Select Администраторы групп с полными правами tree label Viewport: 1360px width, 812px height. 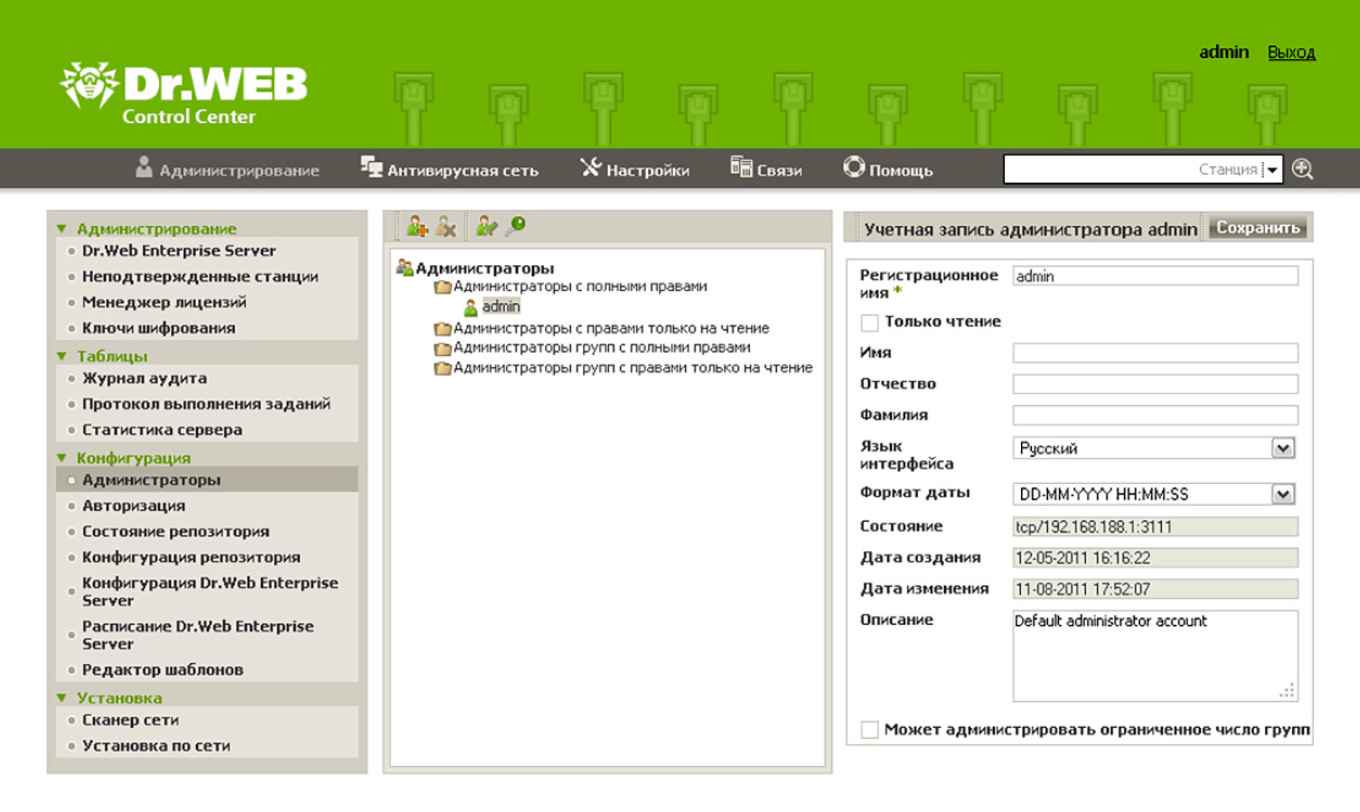click(x=602, y=348)
